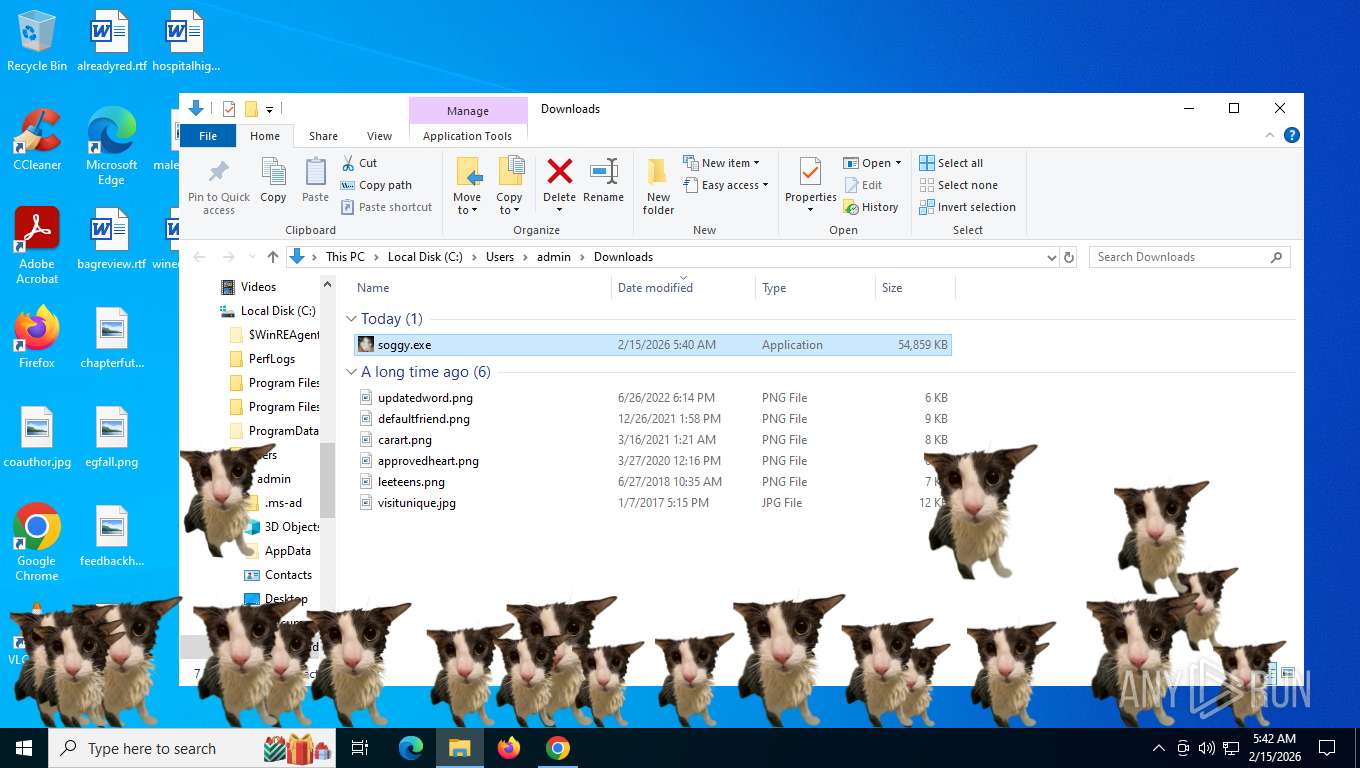Open Adobe Acrobat desktop icon

pos(37,245)
